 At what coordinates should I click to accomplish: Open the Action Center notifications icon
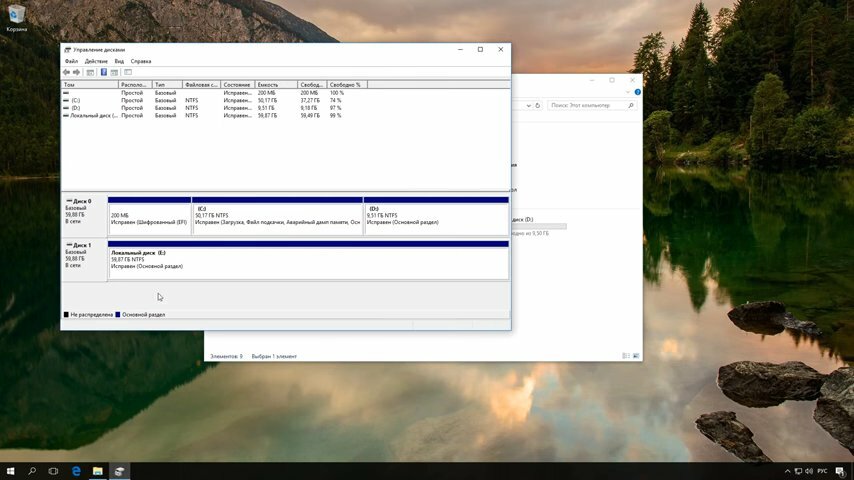pos(840,471)
